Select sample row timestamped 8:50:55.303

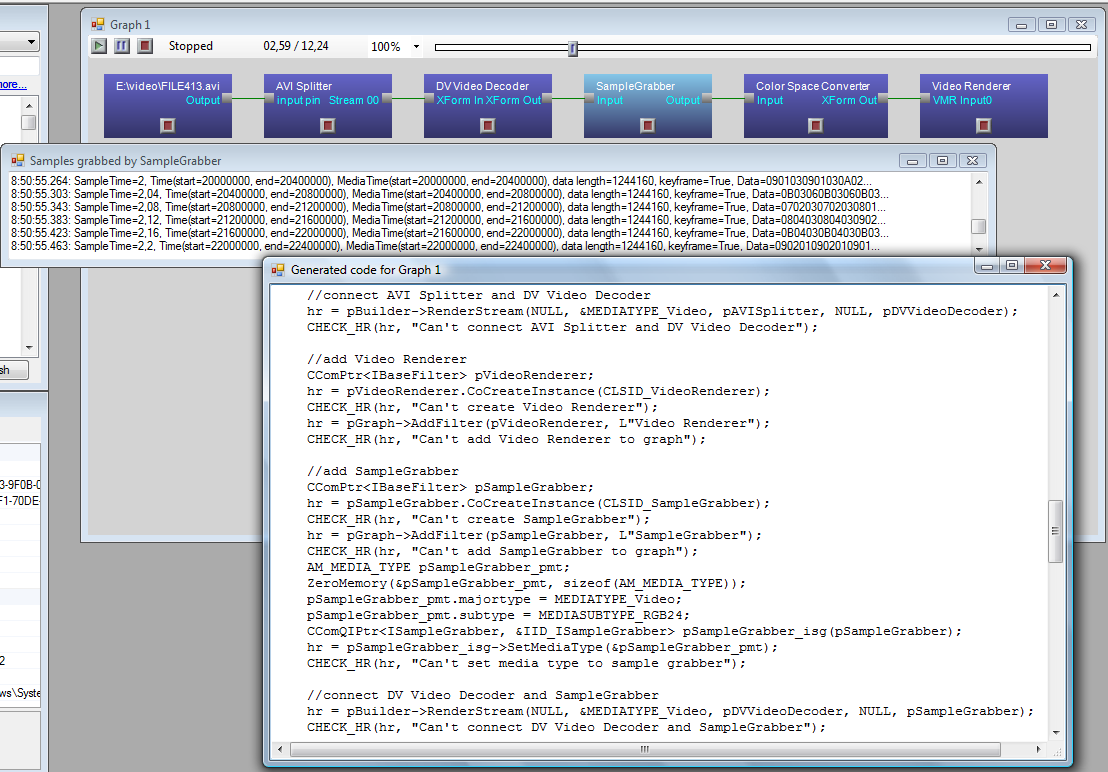click(449, 194)
